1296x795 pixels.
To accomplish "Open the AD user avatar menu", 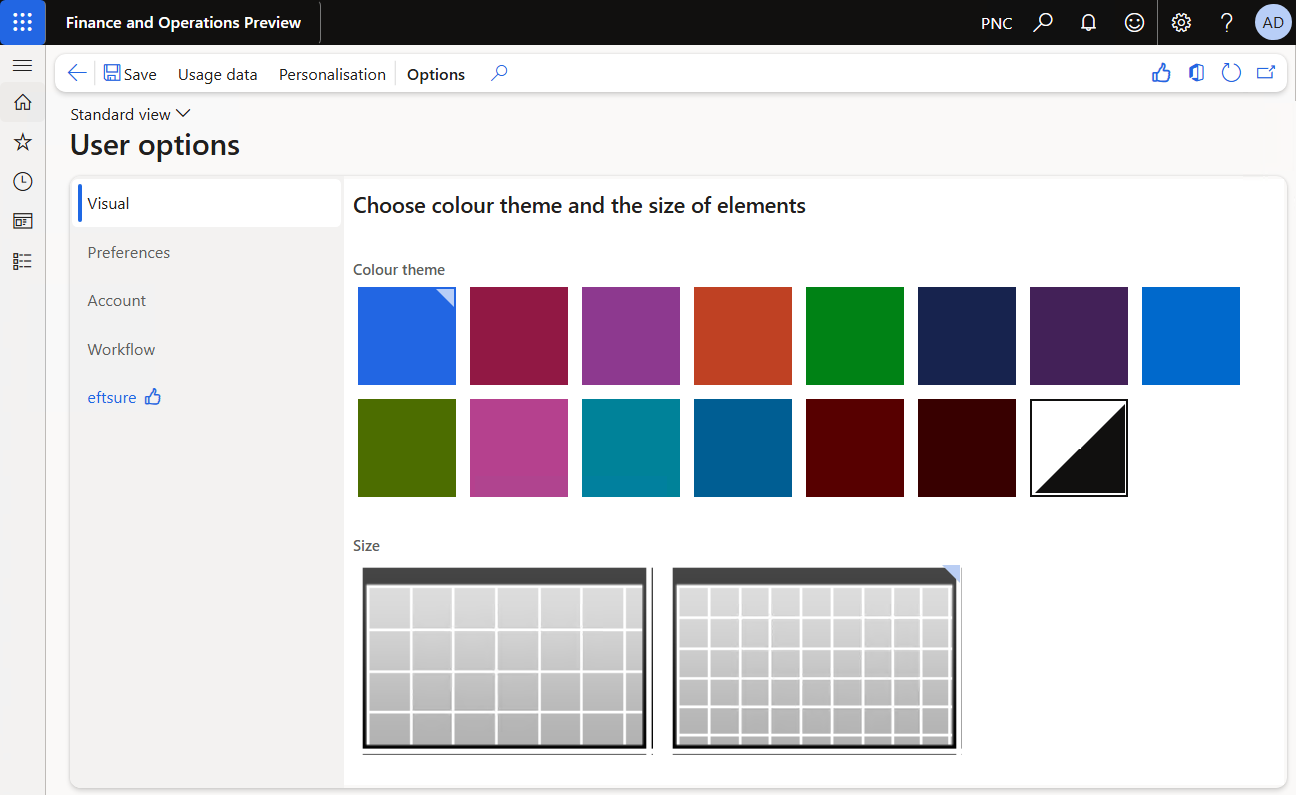I will point(1273,22).
